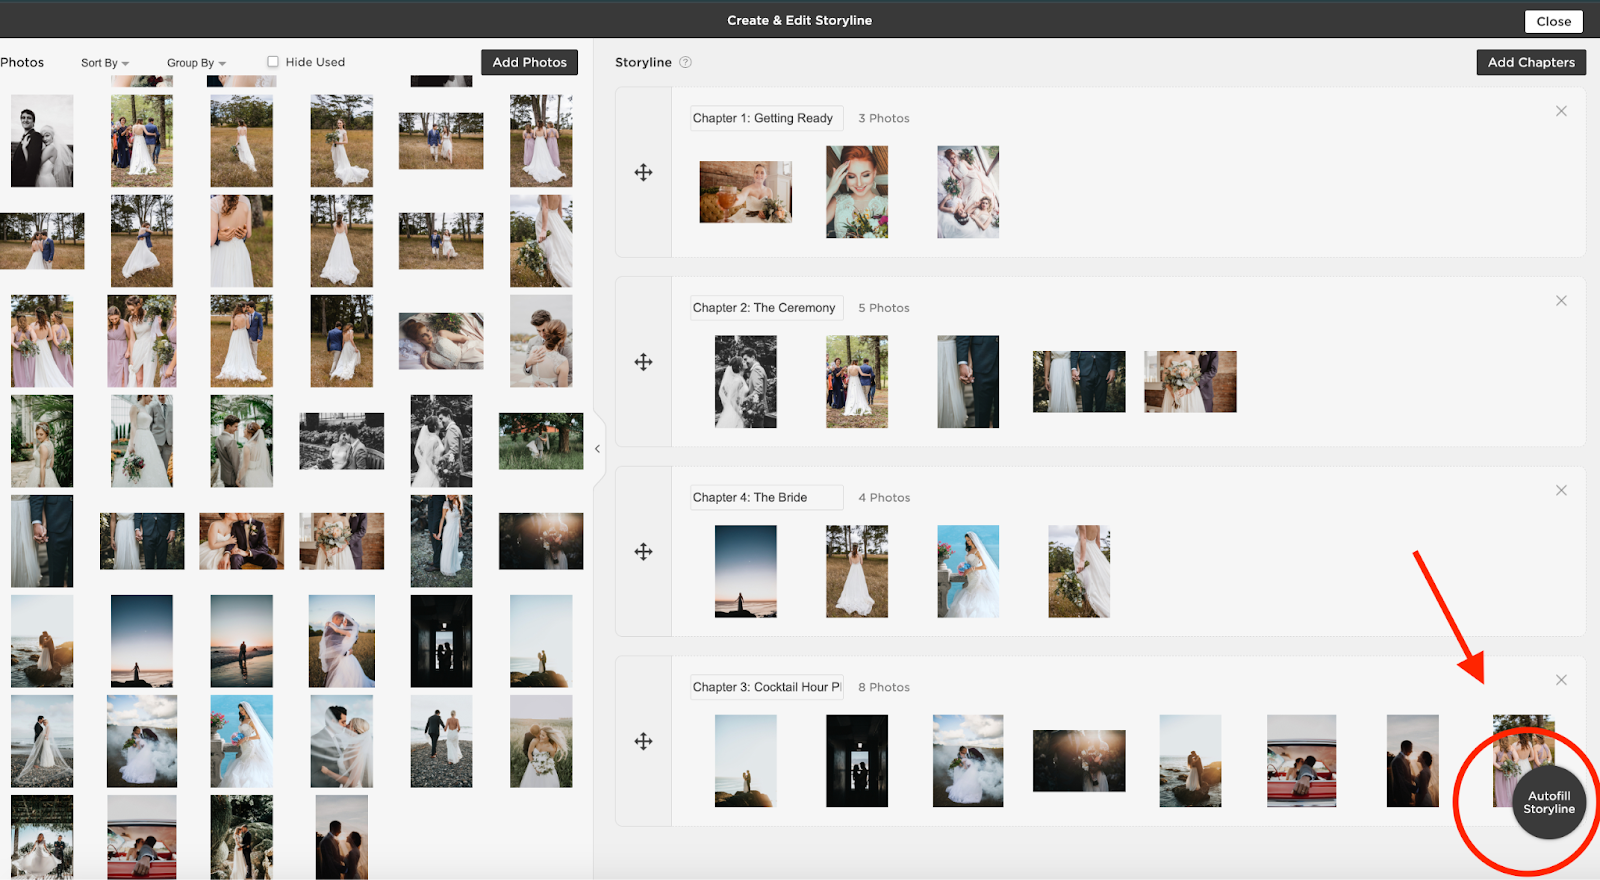Select the red car photo in photo library
This screenshot has height=880, width=1600.
[142, 837]
